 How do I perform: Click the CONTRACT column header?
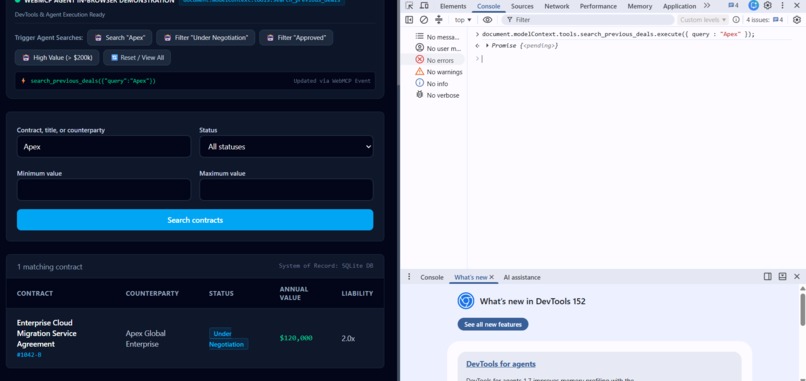[x=35, y=294]
